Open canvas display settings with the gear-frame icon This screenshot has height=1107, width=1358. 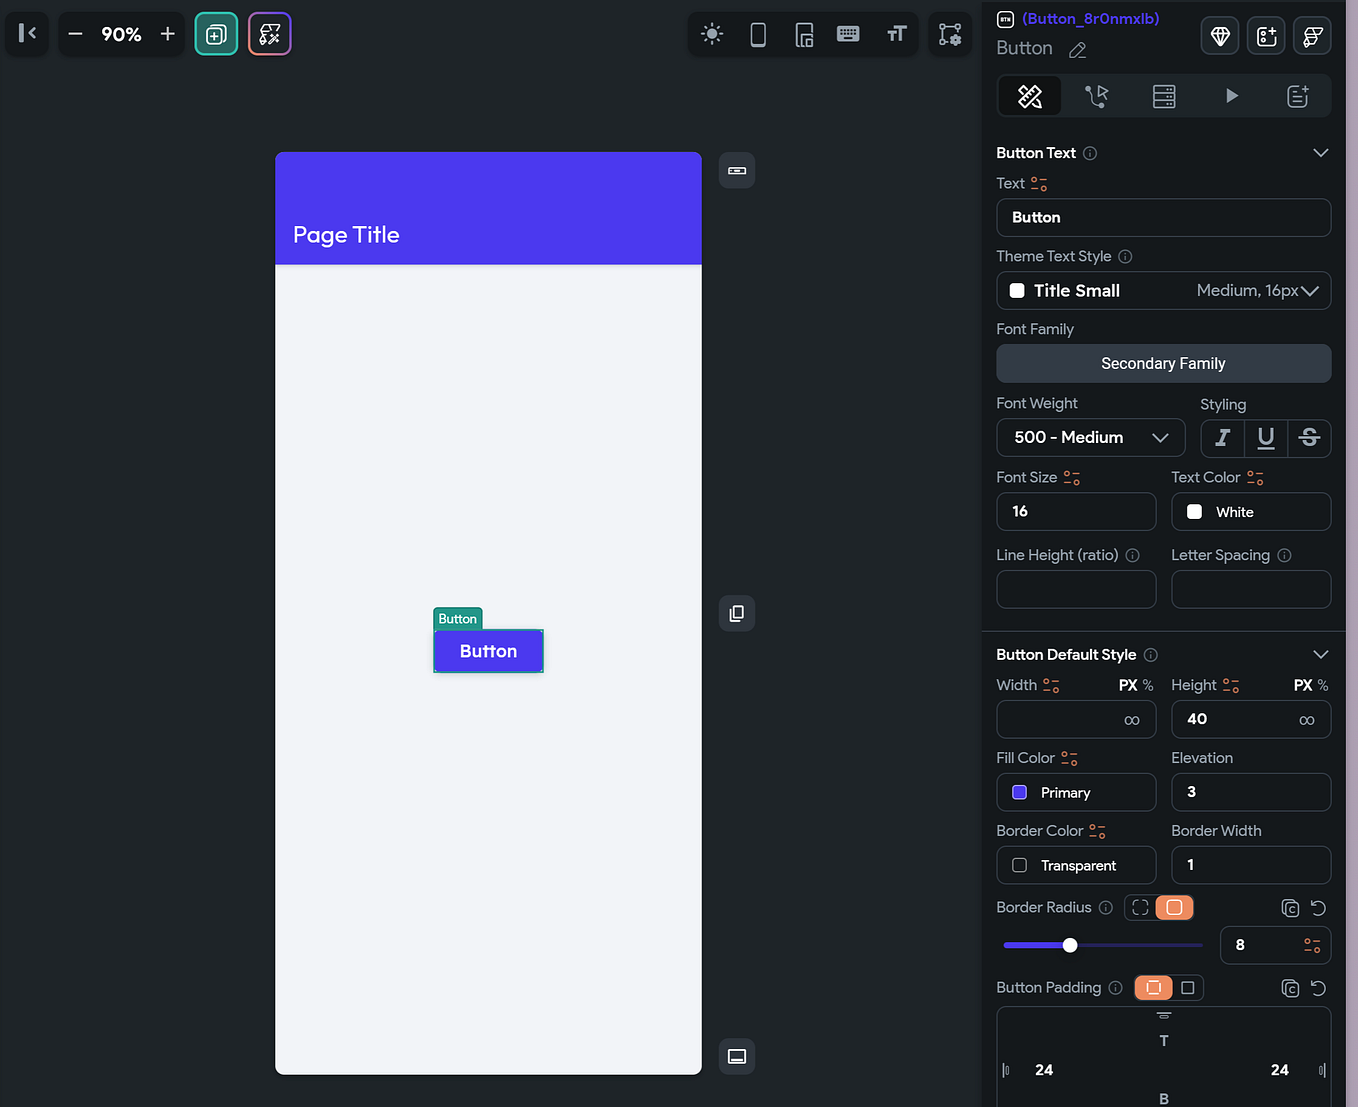pyautogui.click(x=949, y=34)
